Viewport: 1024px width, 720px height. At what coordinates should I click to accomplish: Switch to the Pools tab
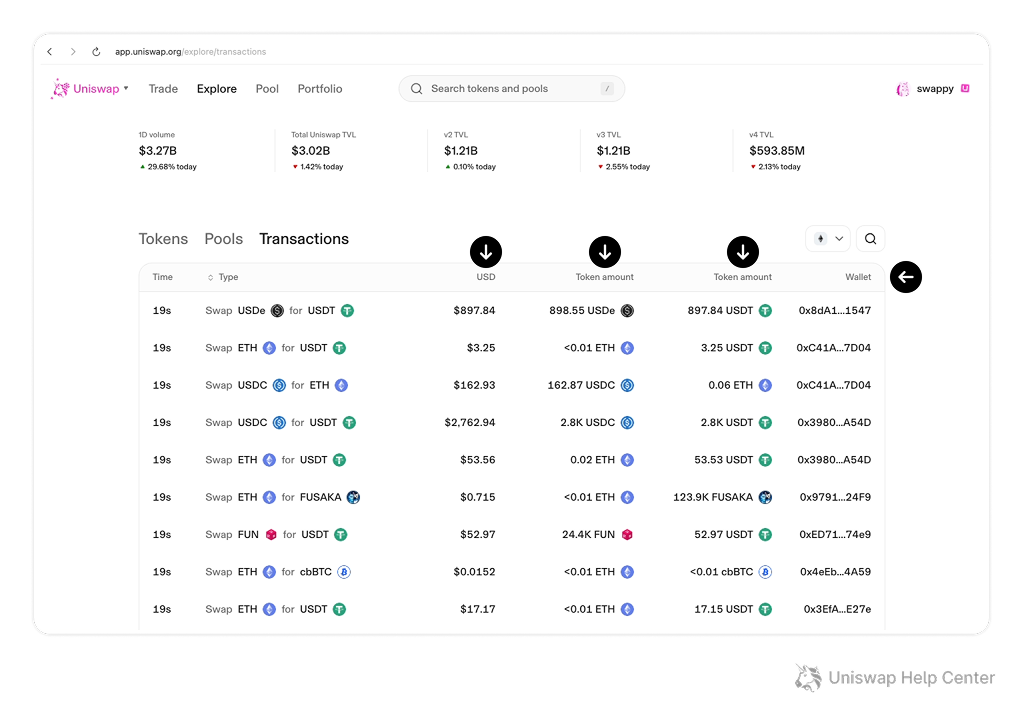click(223, 239)
